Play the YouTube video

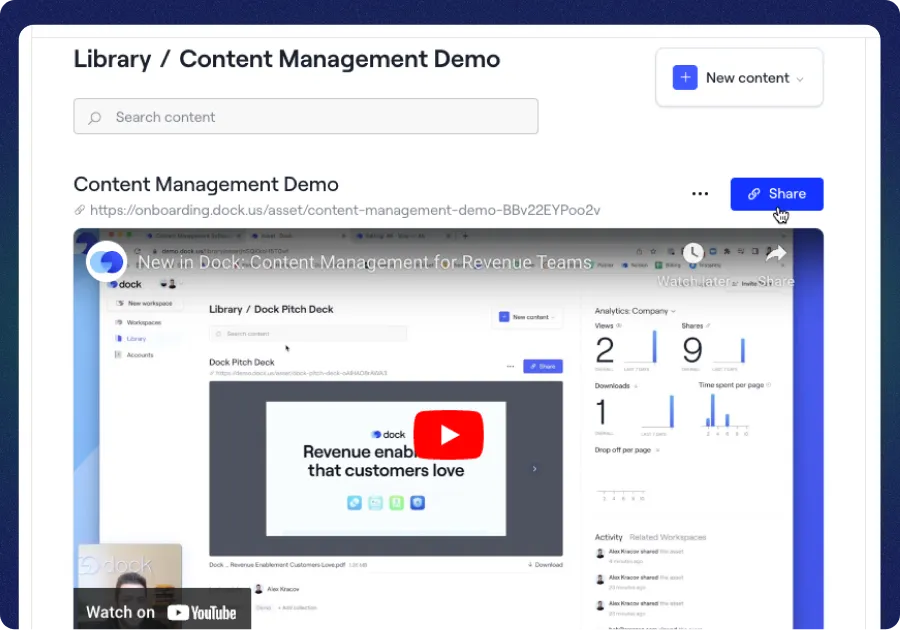[x=448, y=435]
